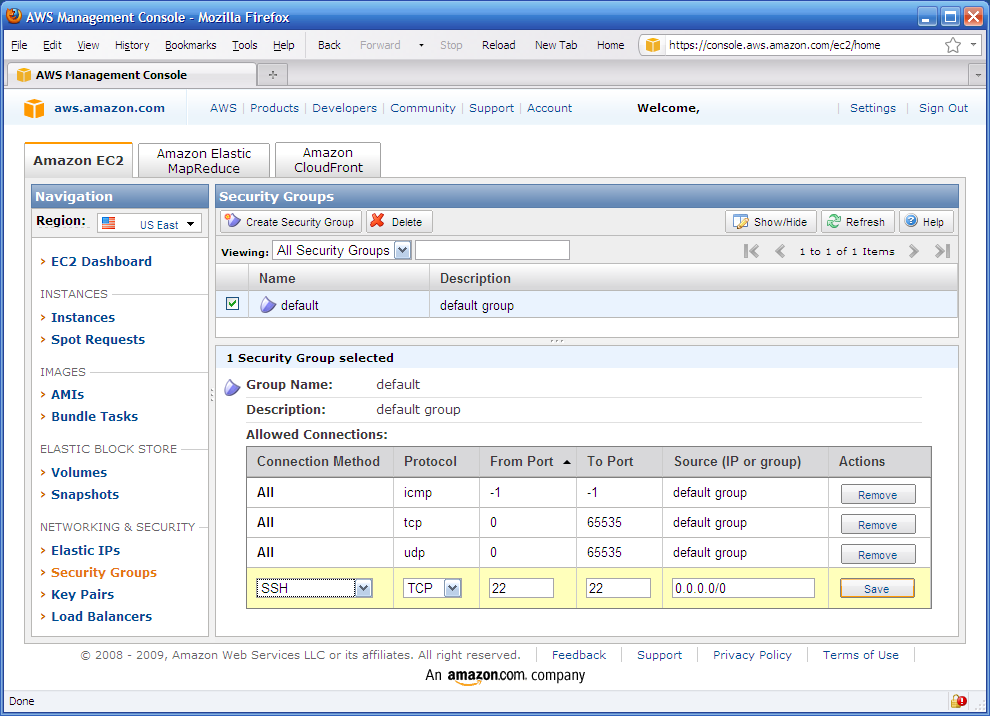Screen dimensions: 990x716
Task: Open the Forward history dropdown arrow
Action: coord(421,45)
